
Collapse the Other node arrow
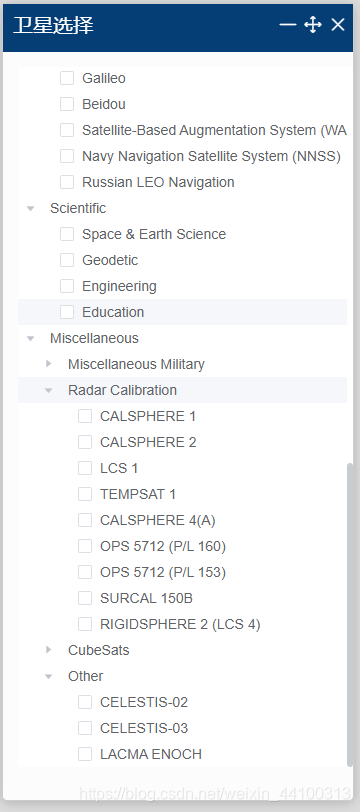click(49, 676)
